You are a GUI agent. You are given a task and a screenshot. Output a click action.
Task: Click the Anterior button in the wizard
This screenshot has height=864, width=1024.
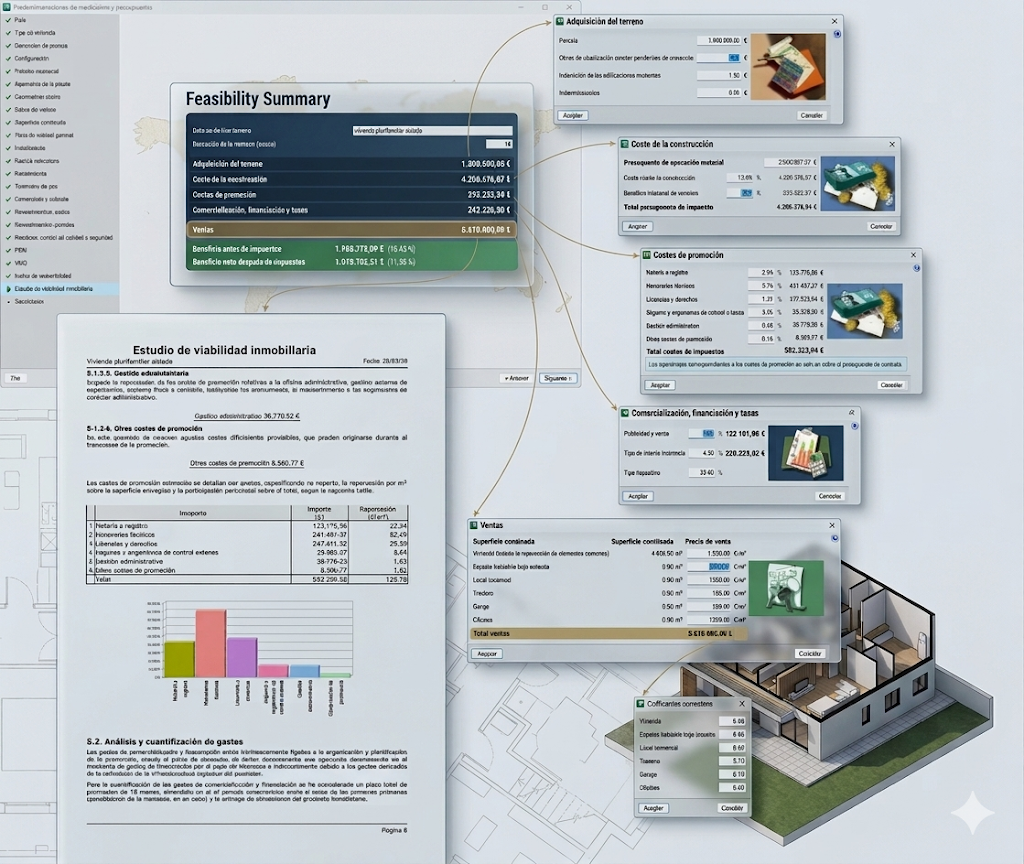coord(517,378)
